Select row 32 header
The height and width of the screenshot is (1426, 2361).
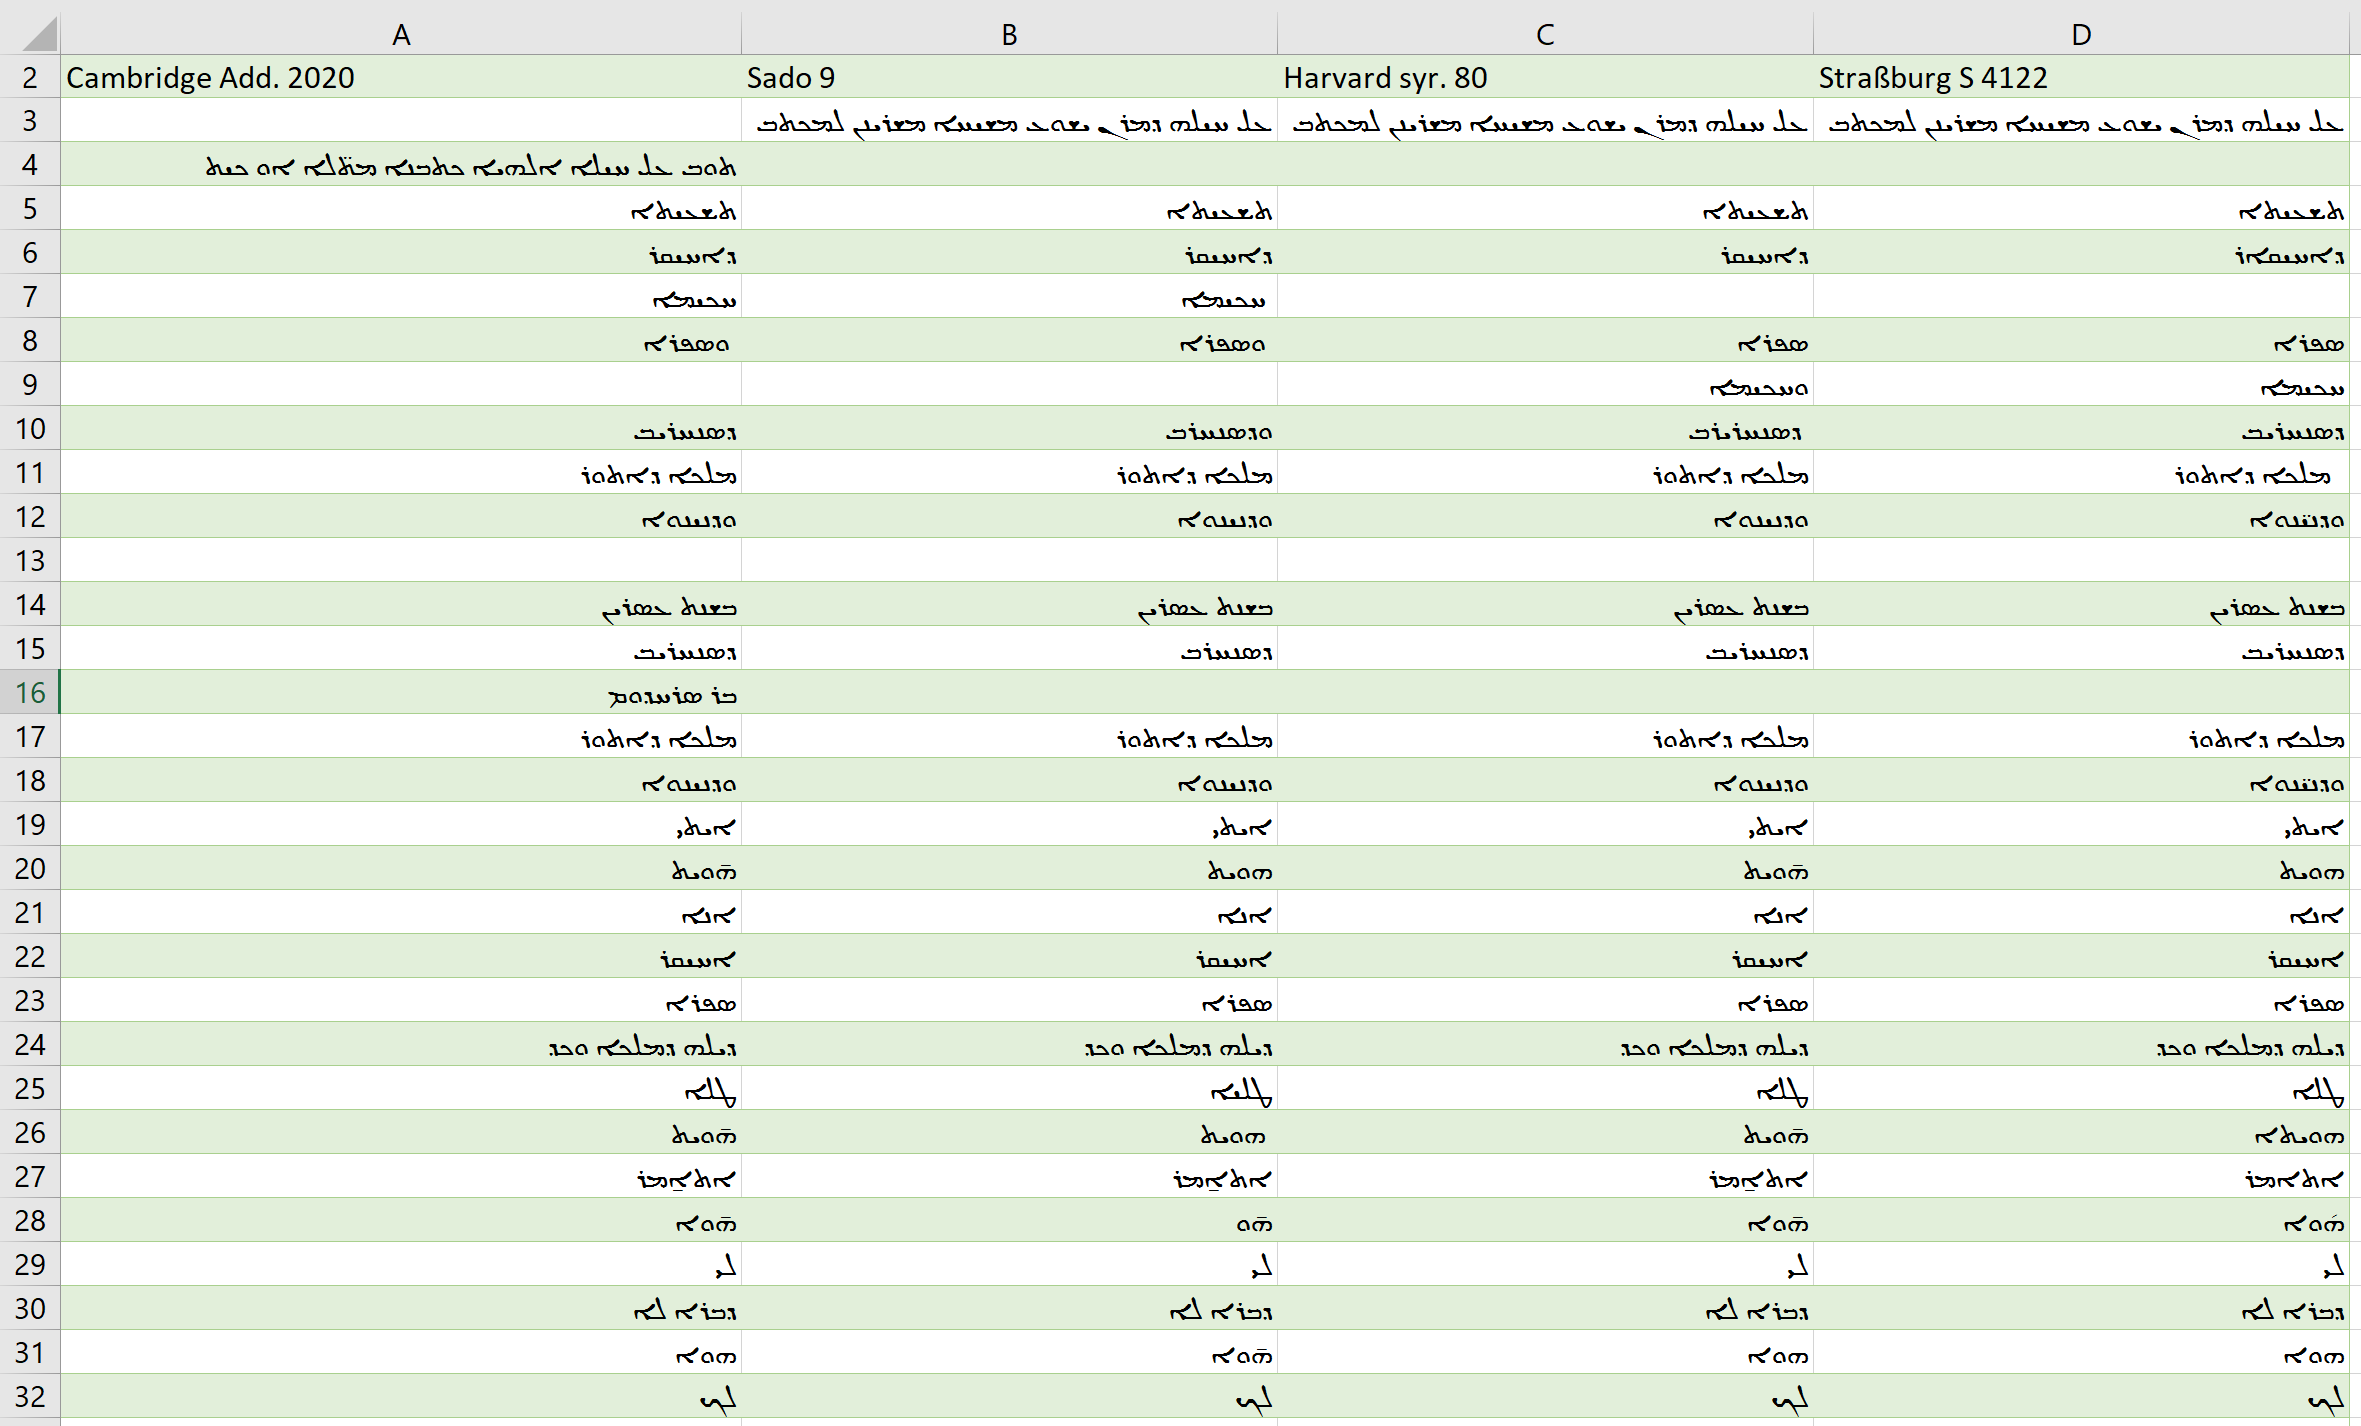tap(30, 1396)
